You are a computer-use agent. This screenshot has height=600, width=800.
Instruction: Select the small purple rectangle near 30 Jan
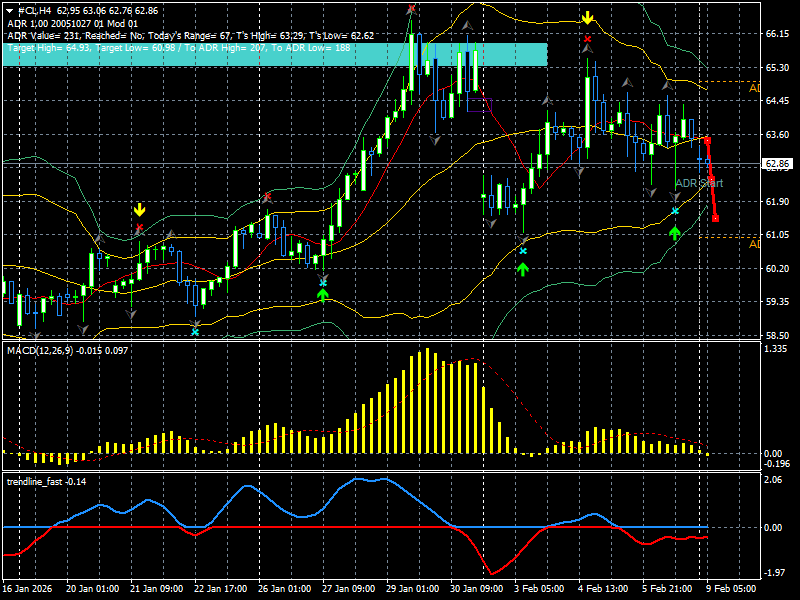coord(479,105)
